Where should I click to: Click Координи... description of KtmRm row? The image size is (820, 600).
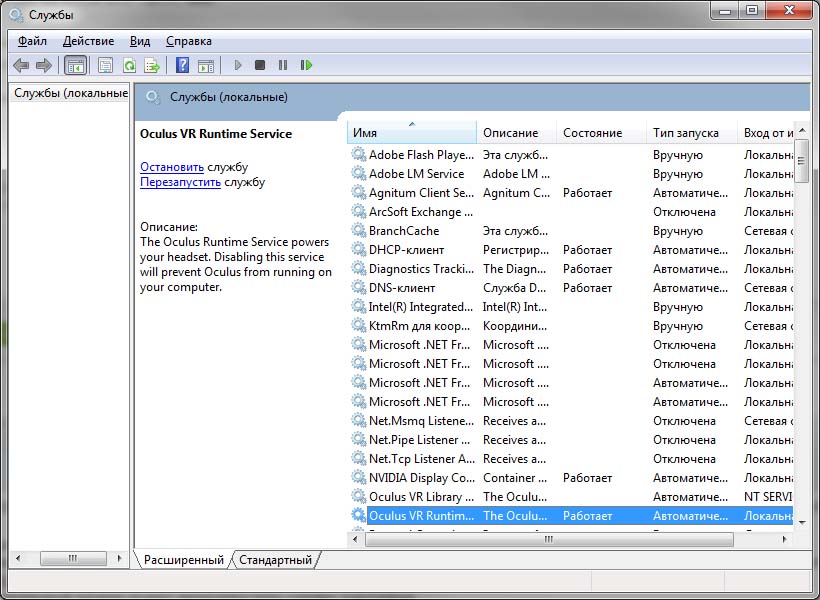pyautogui.click(x=515, y=326)
